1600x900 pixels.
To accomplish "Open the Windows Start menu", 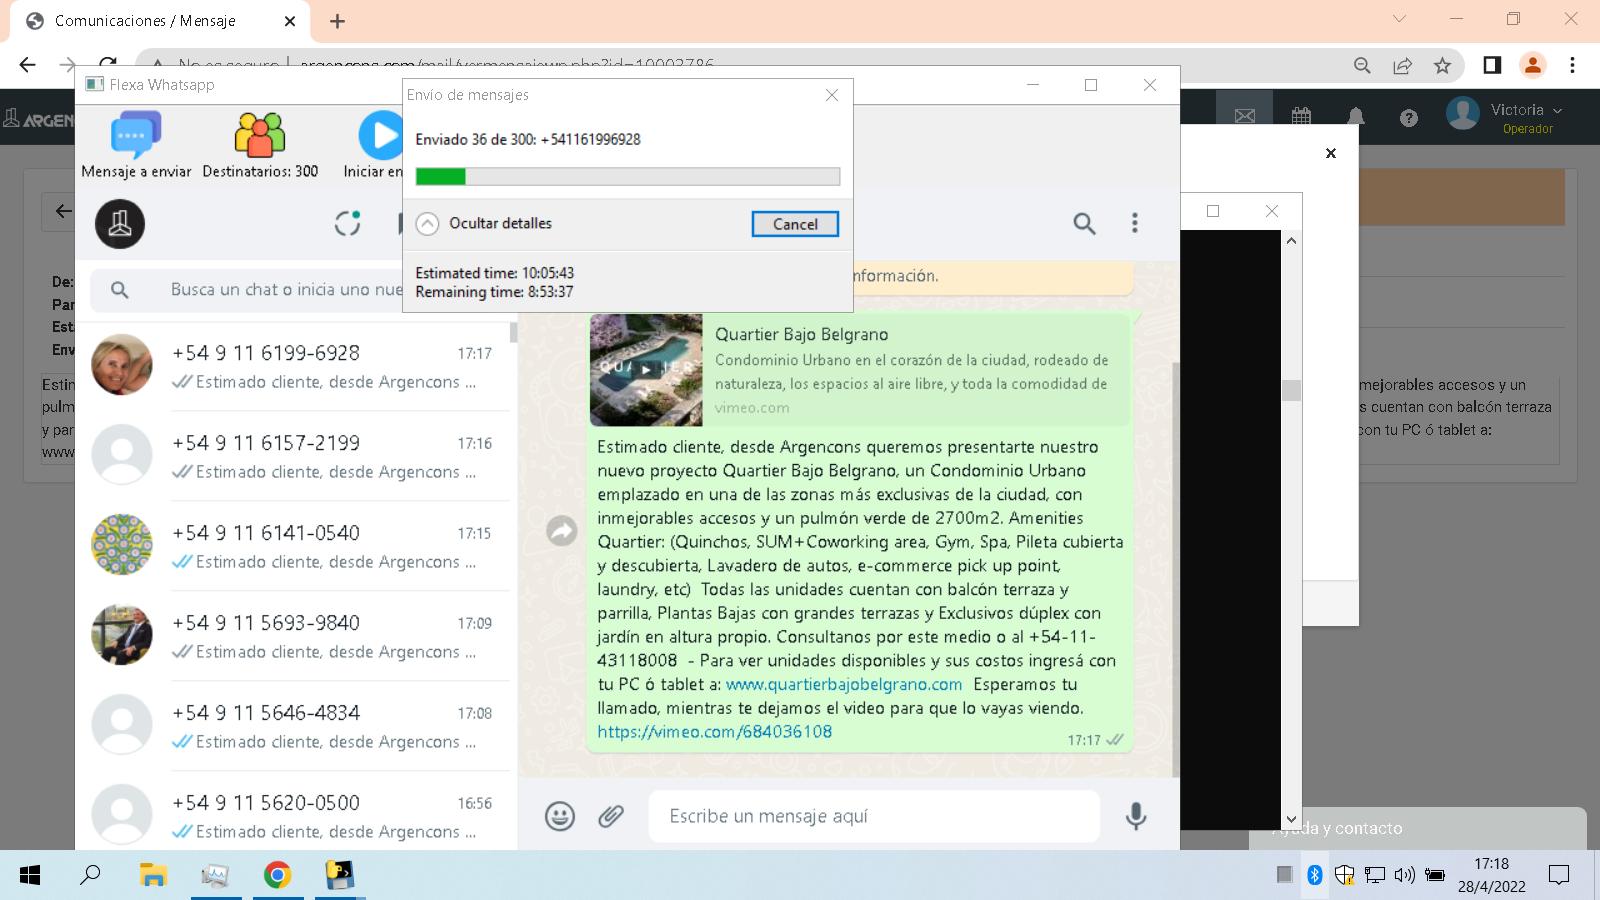I will 30,875.
